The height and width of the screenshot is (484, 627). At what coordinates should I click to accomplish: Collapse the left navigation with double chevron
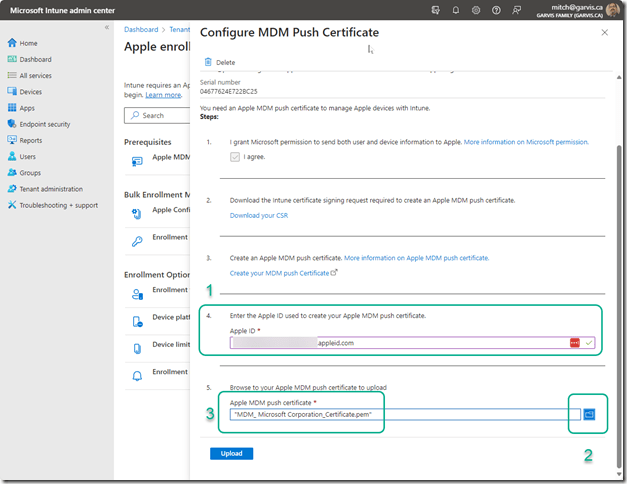click(x=107, y=27)
